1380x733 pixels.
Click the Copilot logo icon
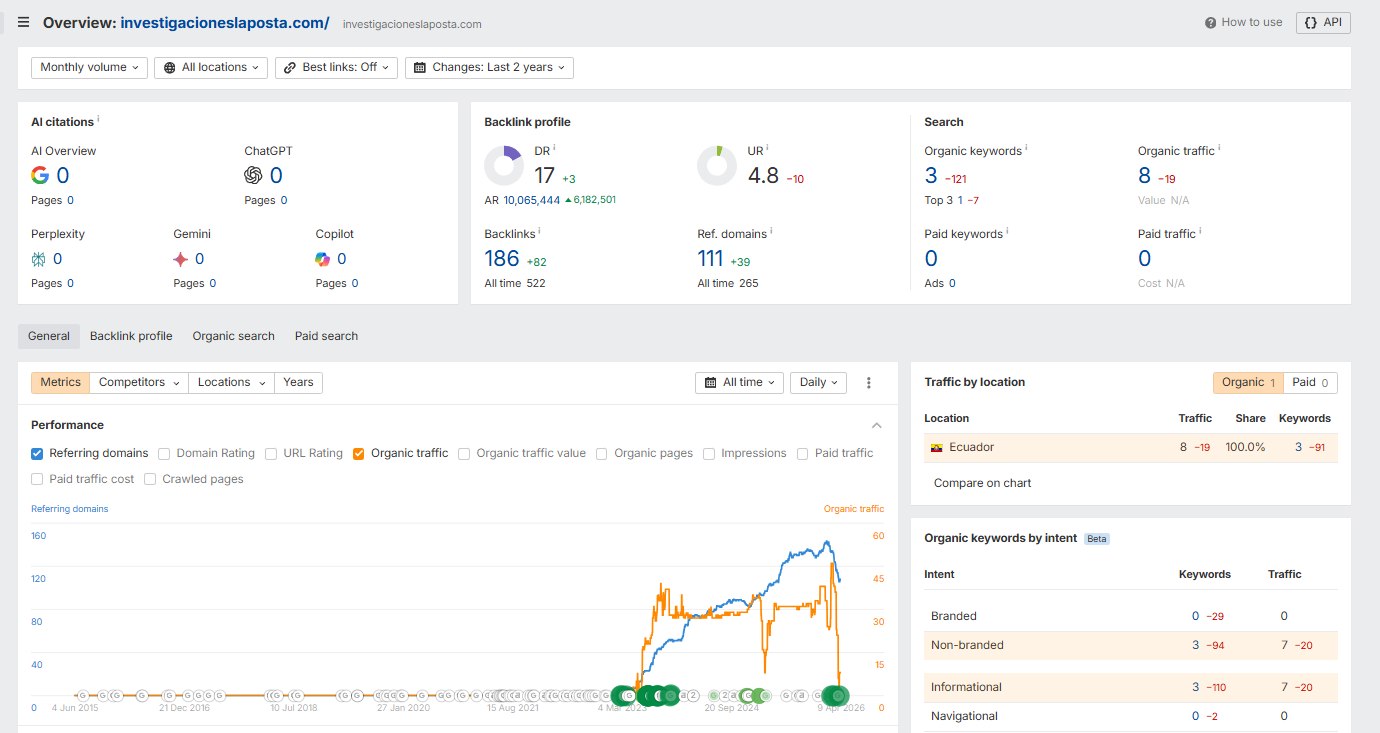coord(323,259)
